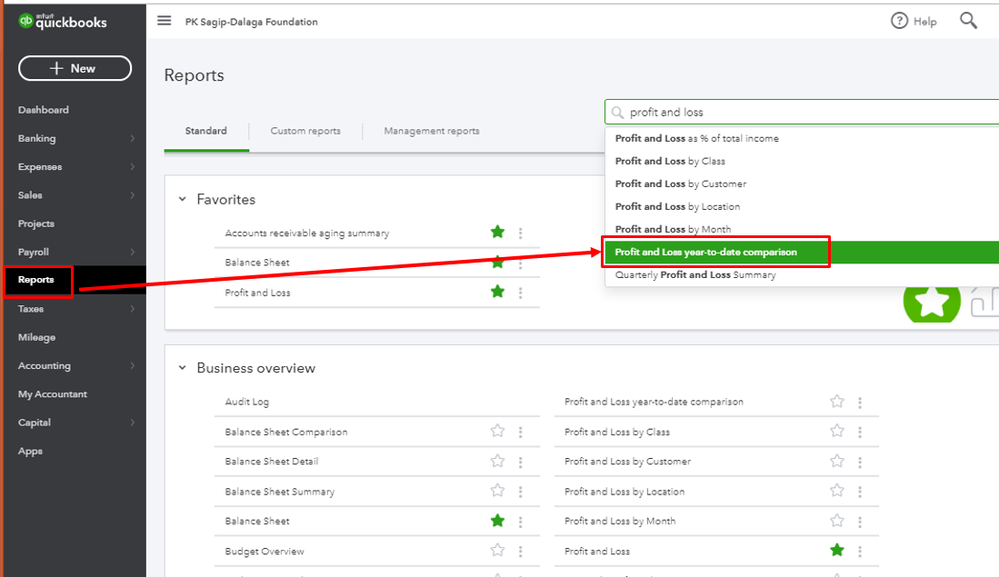Open more options for Balance Sheet Comparison
This screenshot has width=999, height=577.
[520, 432]
